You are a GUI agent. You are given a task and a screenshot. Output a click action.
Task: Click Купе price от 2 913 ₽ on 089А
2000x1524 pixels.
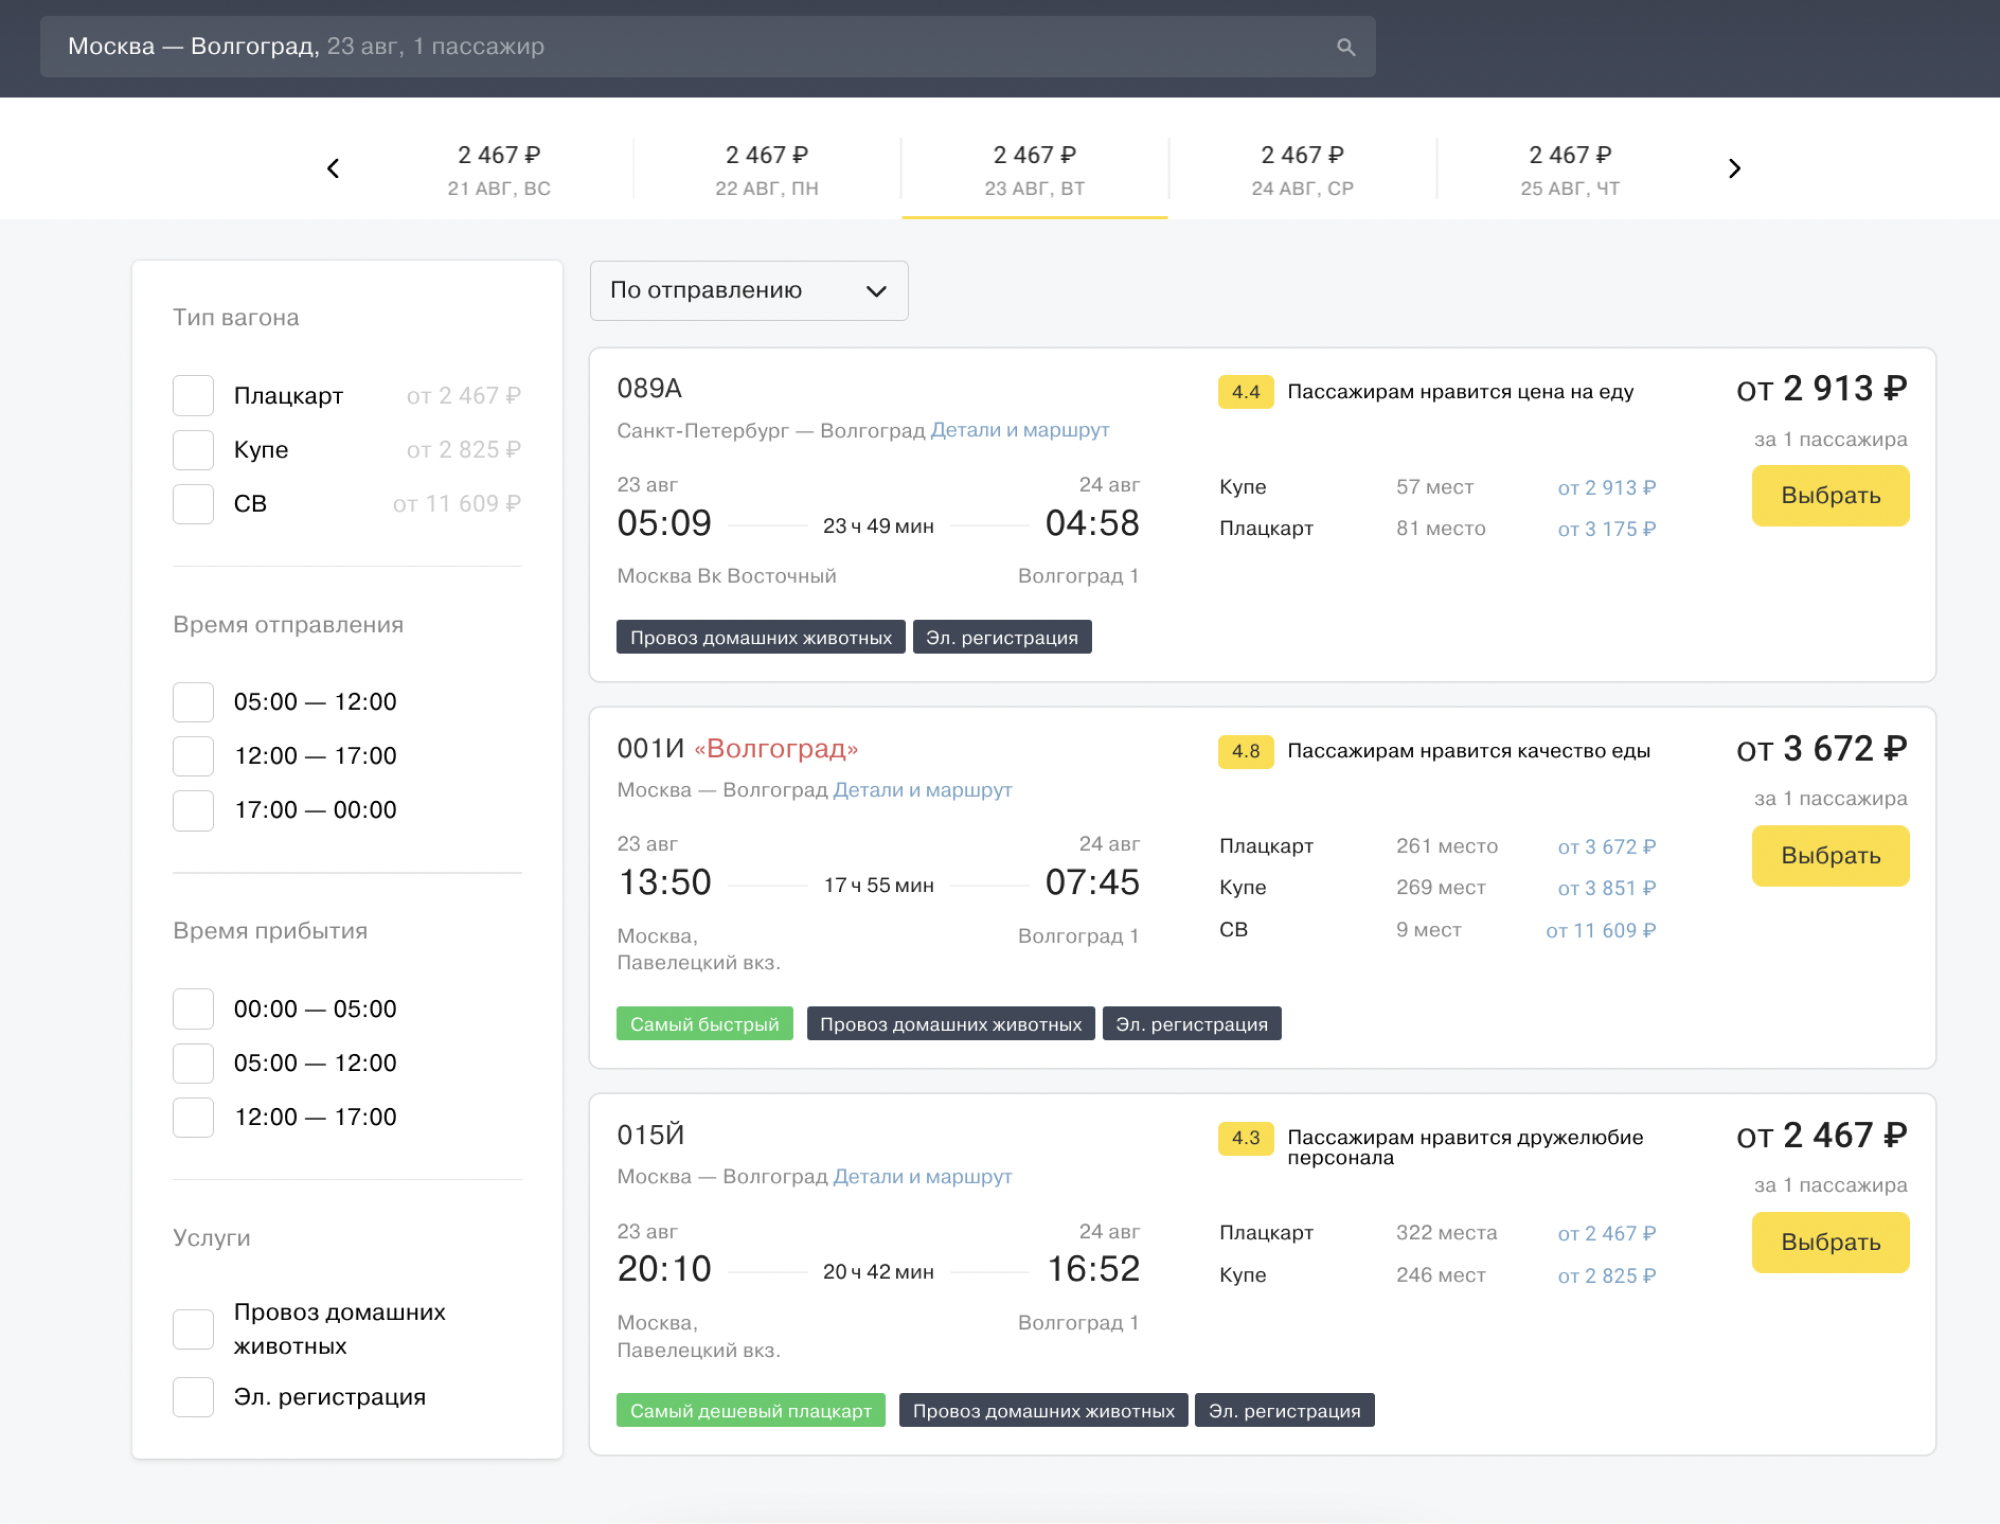pyautogui.click(x=1606, y=488)
